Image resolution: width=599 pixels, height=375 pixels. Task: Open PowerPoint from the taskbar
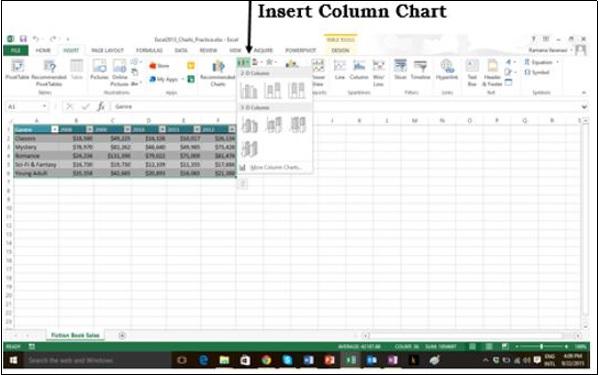tap(330, 360)
